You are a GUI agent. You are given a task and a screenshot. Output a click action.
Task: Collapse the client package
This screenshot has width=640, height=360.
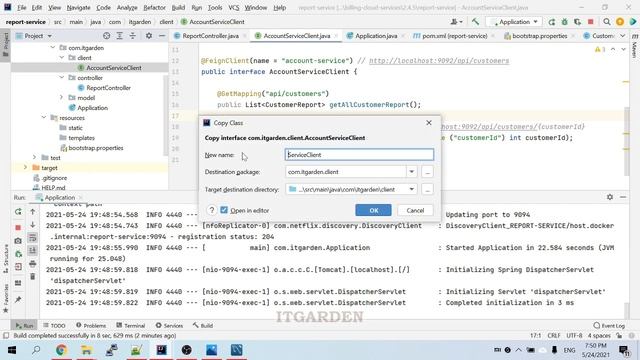click(62, 58)
